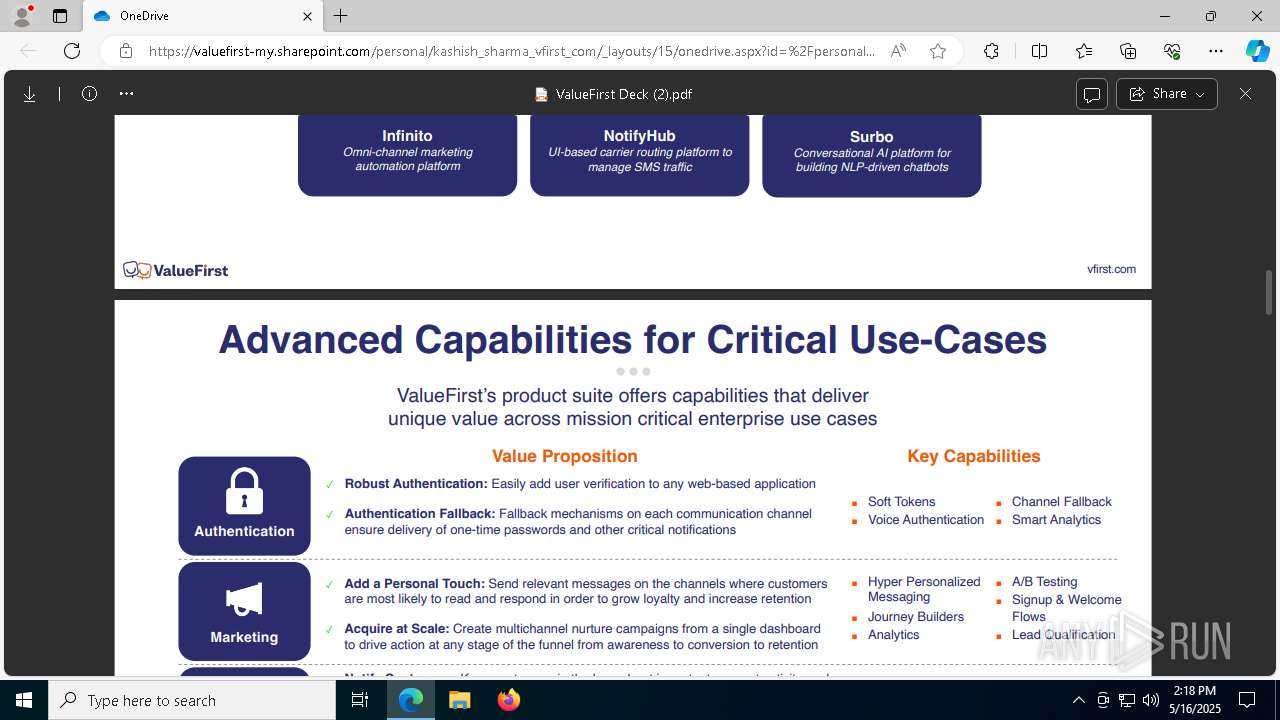This screenshot has height=720, width=1280.
Task: Add this page to favorites
Action: click(x=938, y=51)
